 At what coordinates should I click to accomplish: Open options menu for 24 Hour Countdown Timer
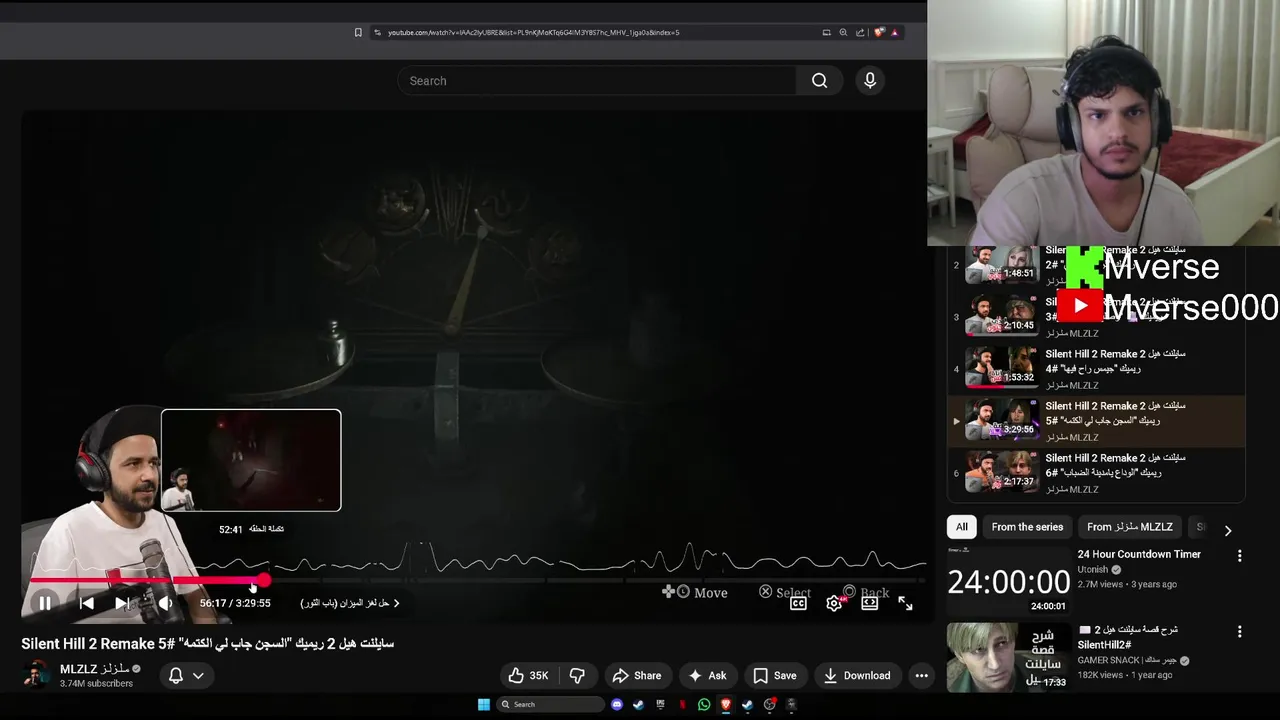tap(1239, 556)
